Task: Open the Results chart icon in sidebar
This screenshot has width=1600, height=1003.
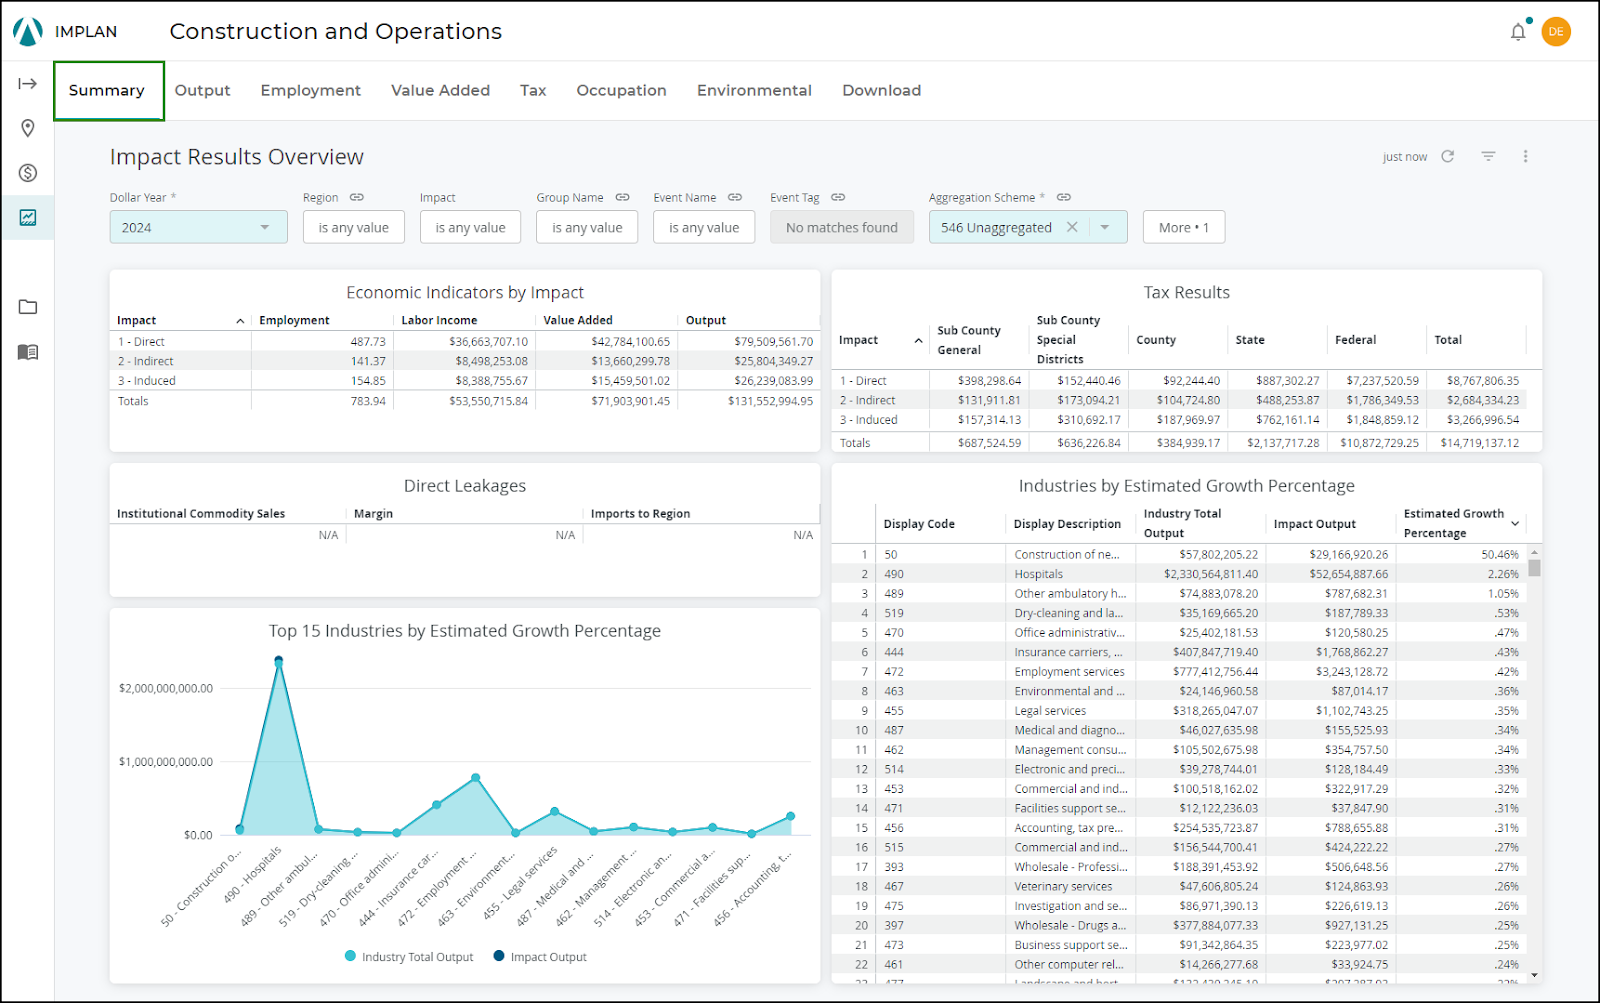Action: pos(27,217)
